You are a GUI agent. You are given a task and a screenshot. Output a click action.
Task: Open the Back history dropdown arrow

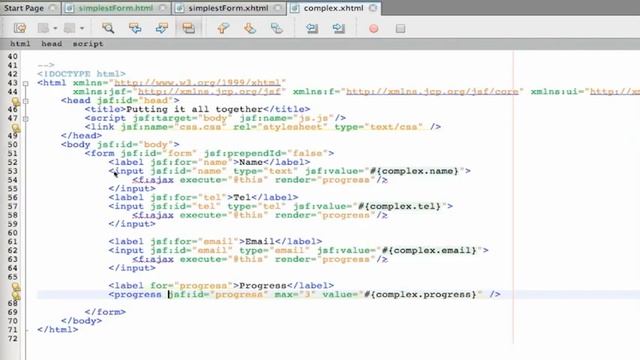click(x=55, y=29)
